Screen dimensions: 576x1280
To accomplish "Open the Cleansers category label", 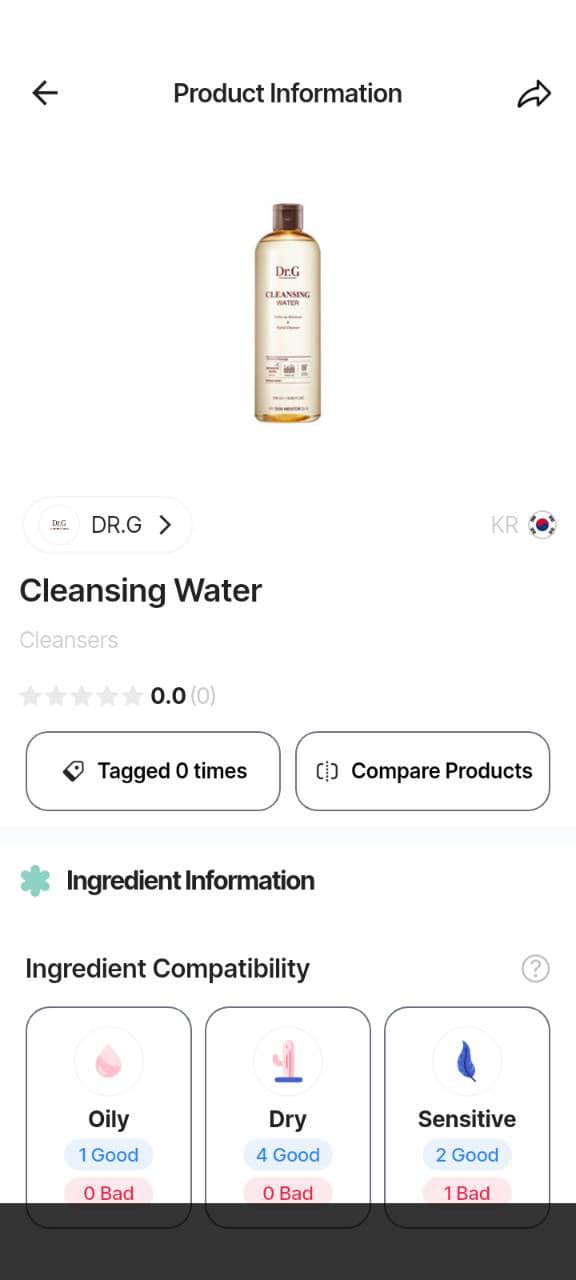I will pos(68,639).
